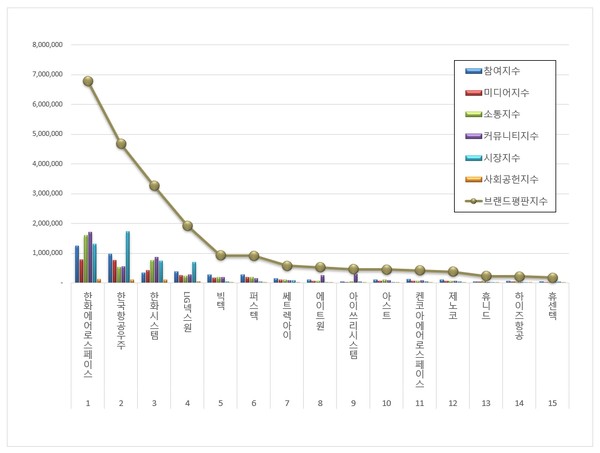Click the line data point for 한국항공우주

coord(121,144)
